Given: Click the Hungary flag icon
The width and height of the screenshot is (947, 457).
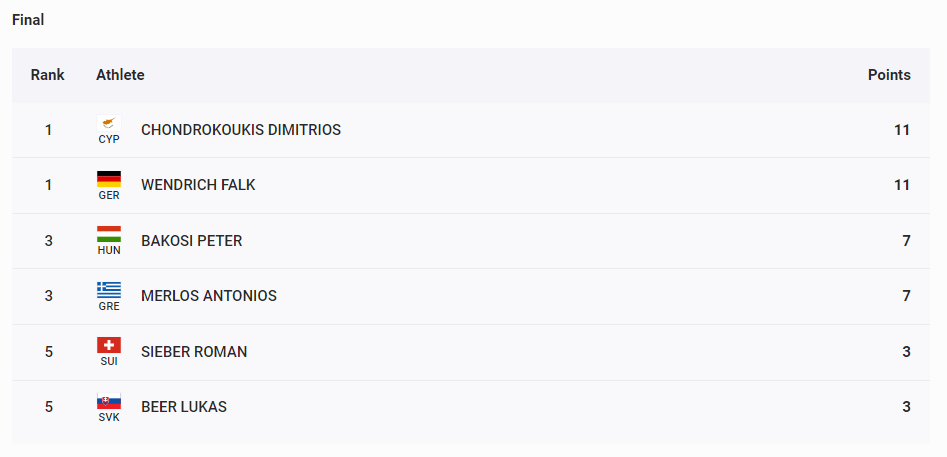Looking at the screenshot, I should pos(109,234).
